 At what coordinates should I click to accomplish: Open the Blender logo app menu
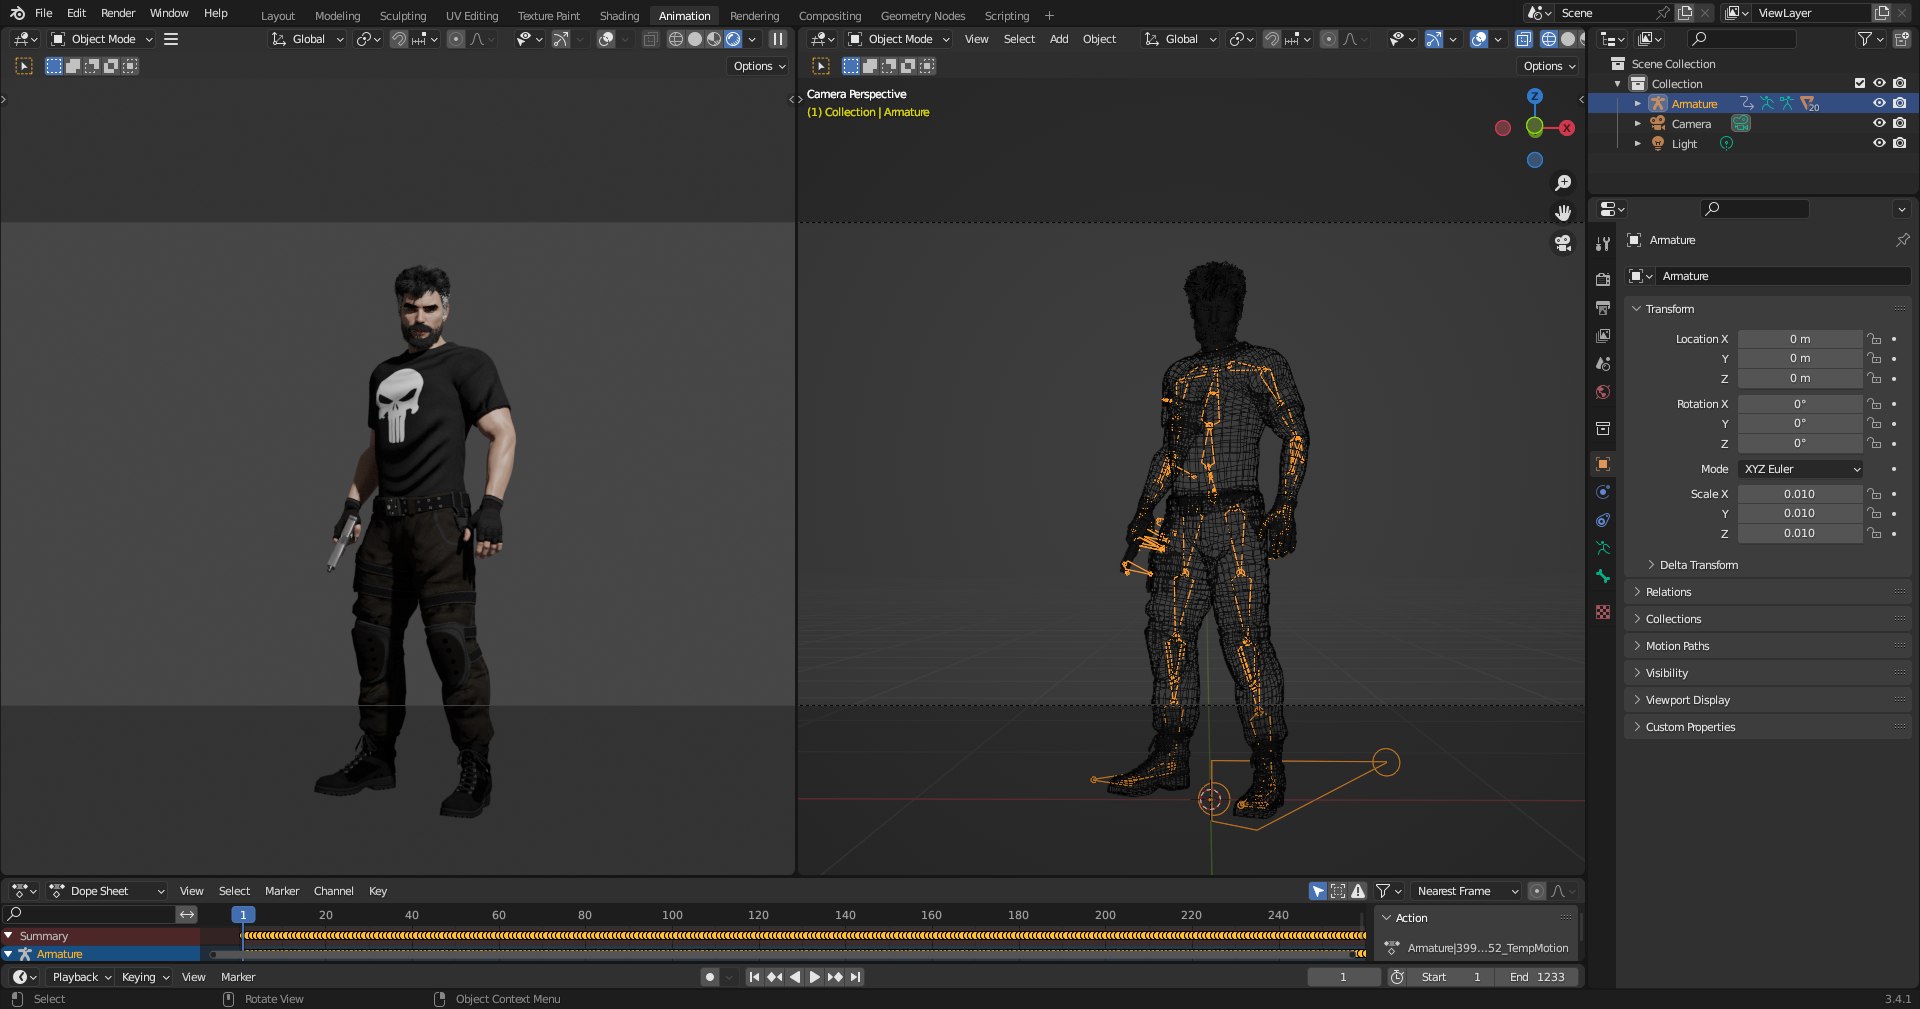(17, 13)
